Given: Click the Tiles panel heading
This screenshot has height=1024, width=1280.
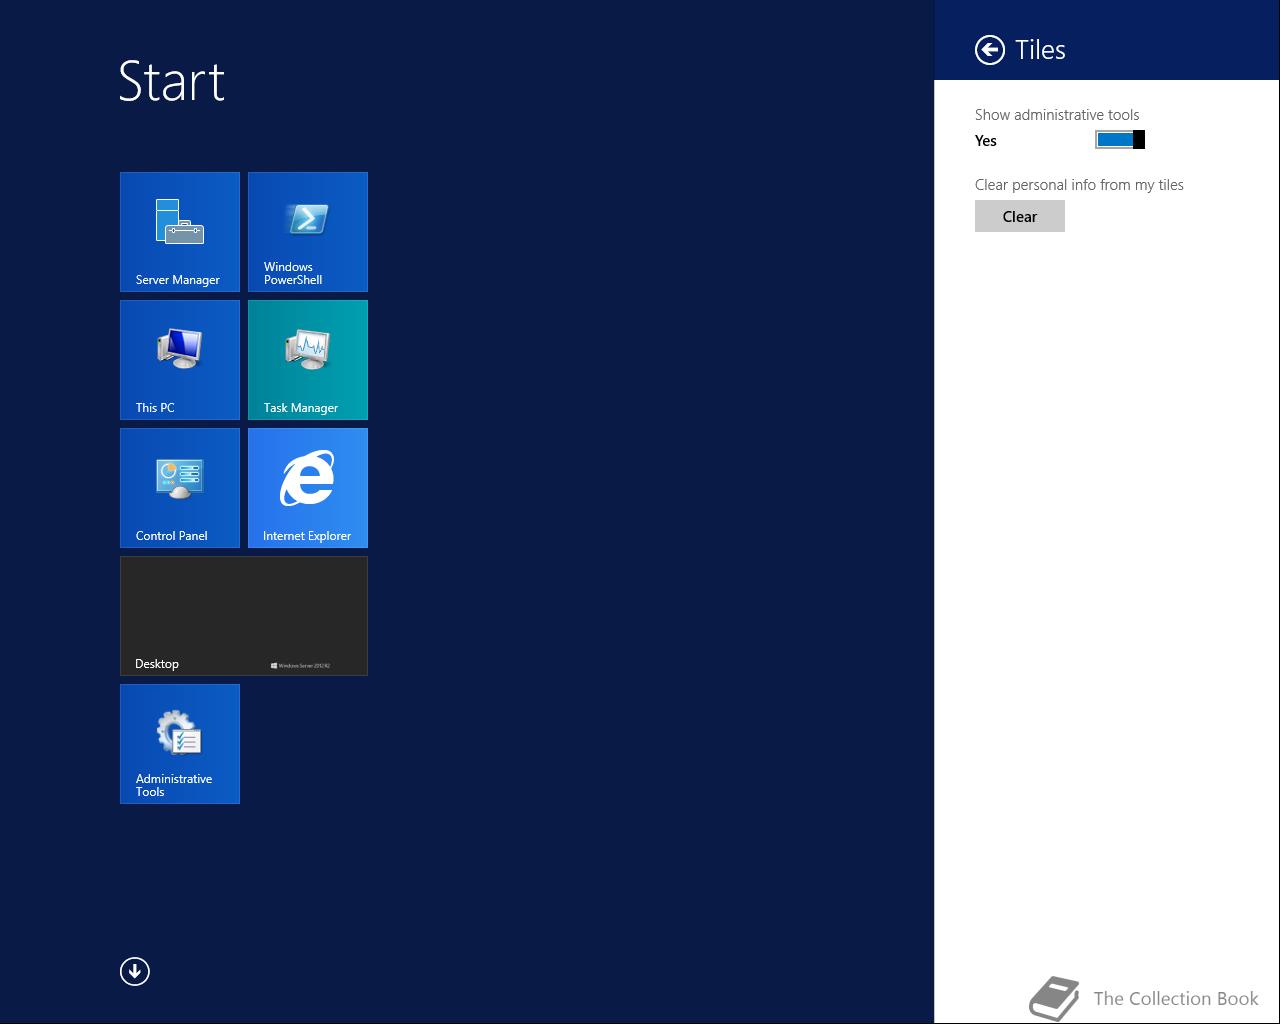Looking at the screenshot, I should point(1040,50).
